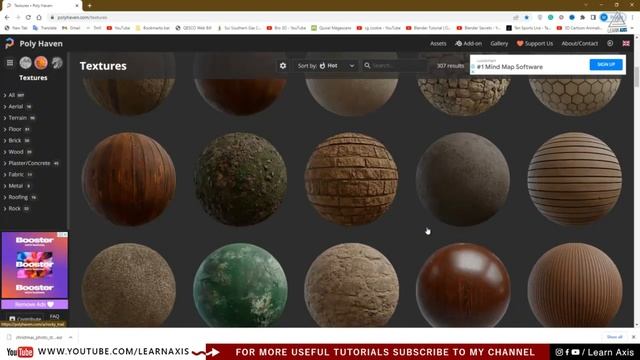Open a new browser tab
The width and height of the screenshot is (640, 360).
click(89, 5)
